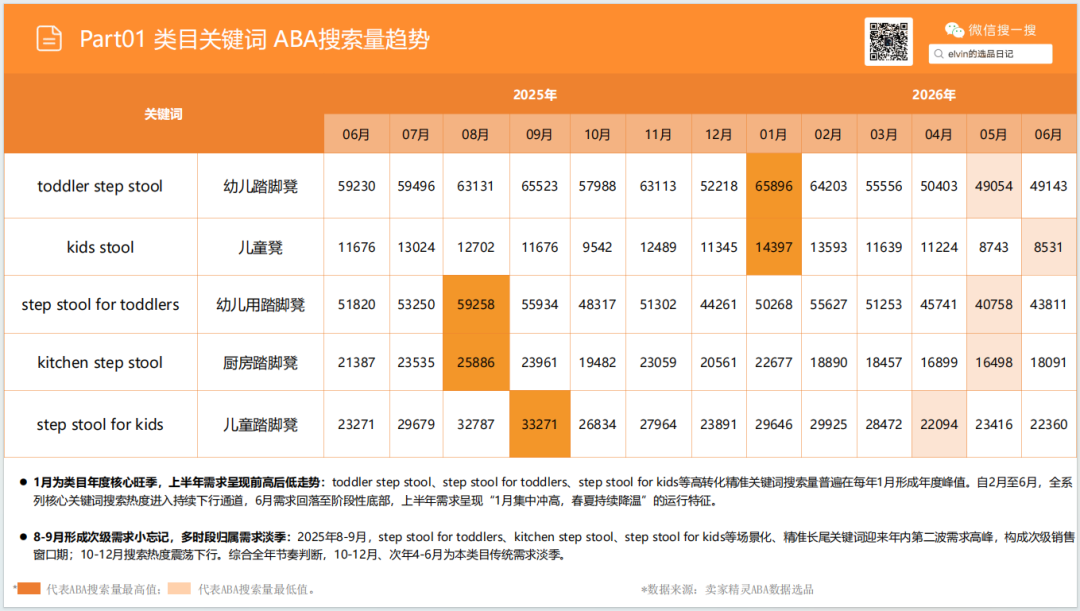
Task: Click the cell showing 48317
Action: point(597,304)
